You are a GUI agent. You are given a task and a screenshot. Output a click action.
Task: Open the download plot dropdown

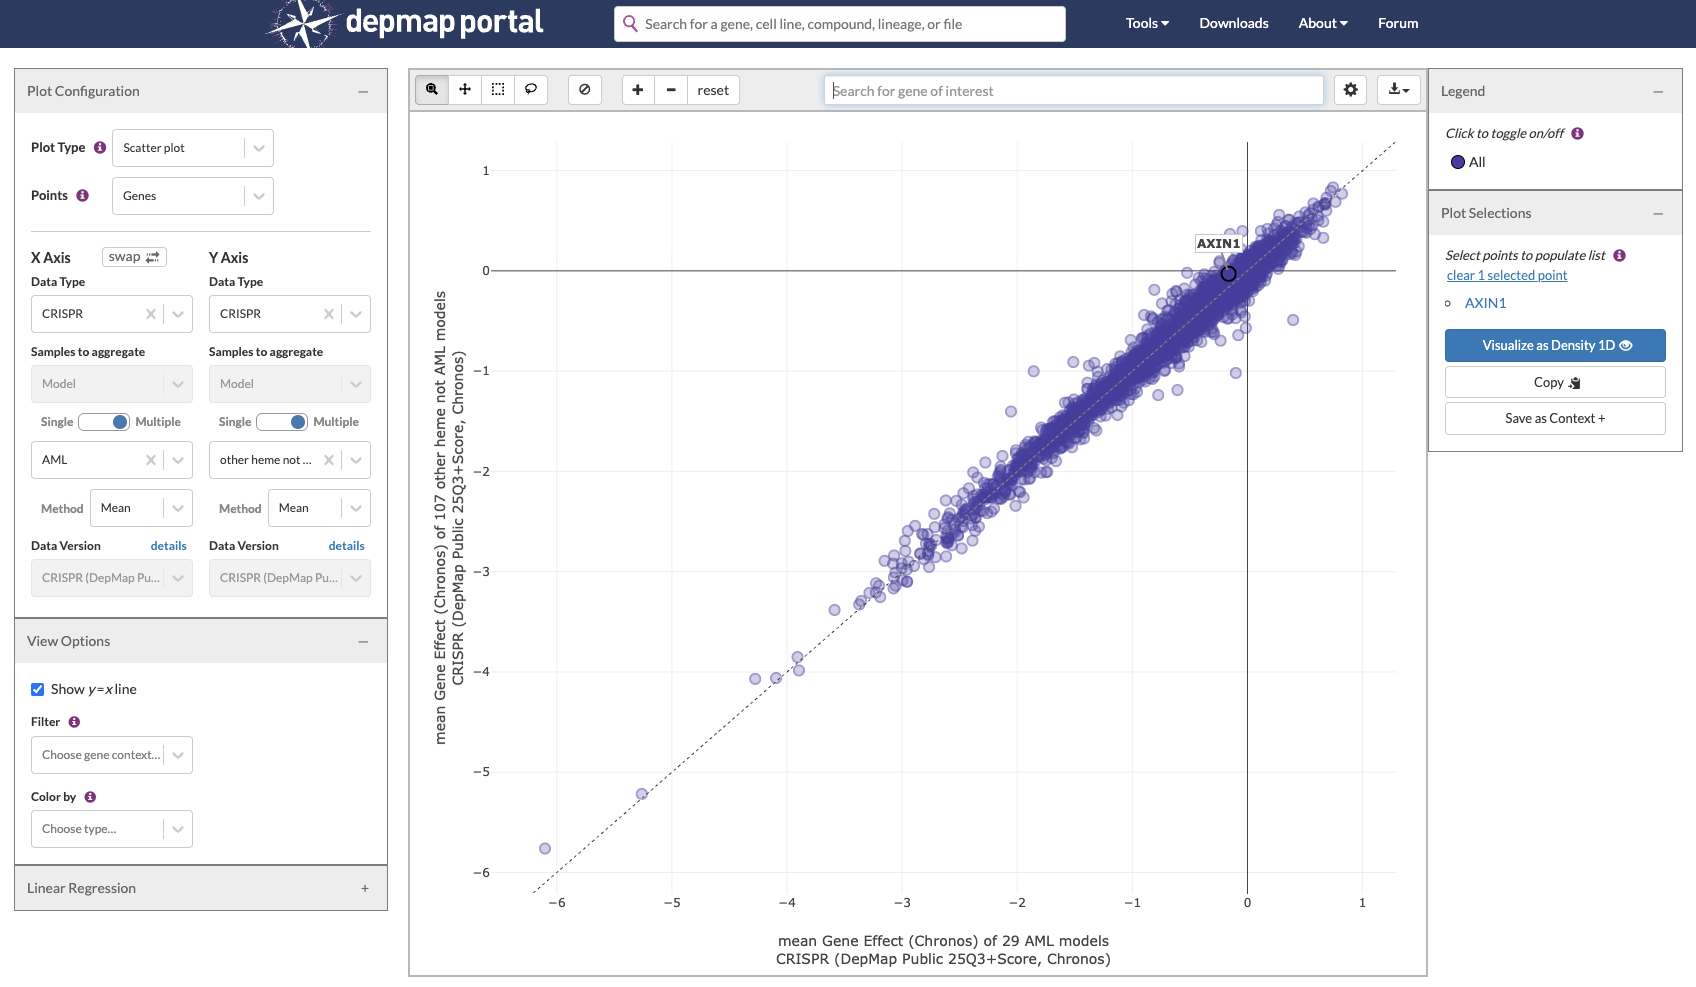point(1399,90)
